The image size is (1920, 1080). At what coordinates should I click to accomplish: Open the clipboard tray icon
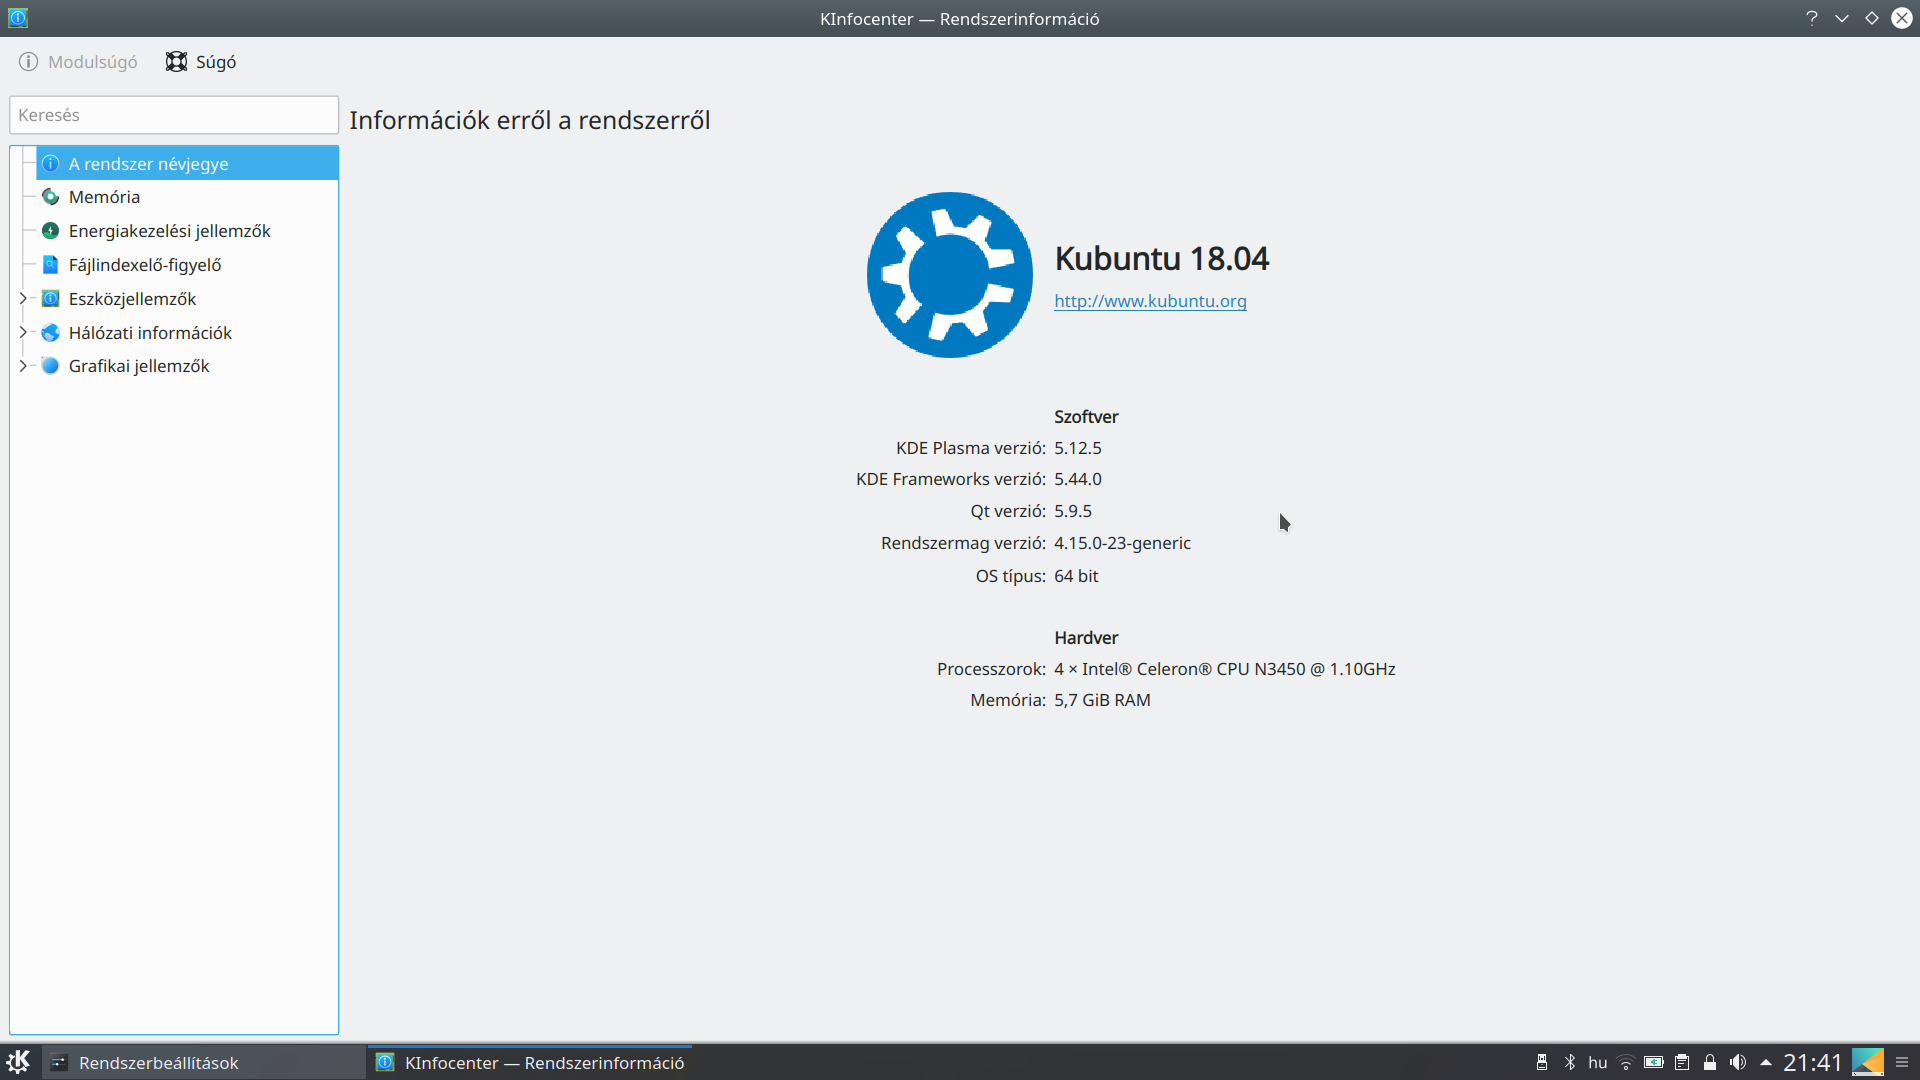(x=1682, y=1062)
